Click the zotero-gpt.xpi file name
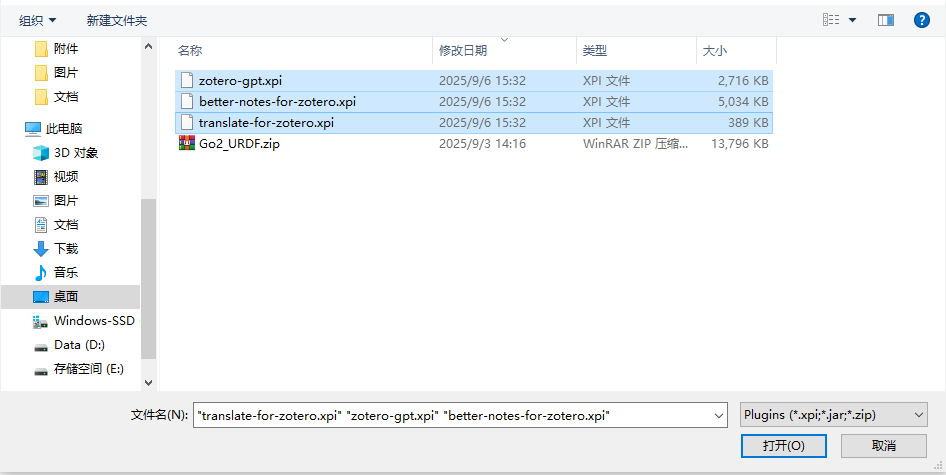This screenshot has width=946, height=475. (x=240, y=80)
